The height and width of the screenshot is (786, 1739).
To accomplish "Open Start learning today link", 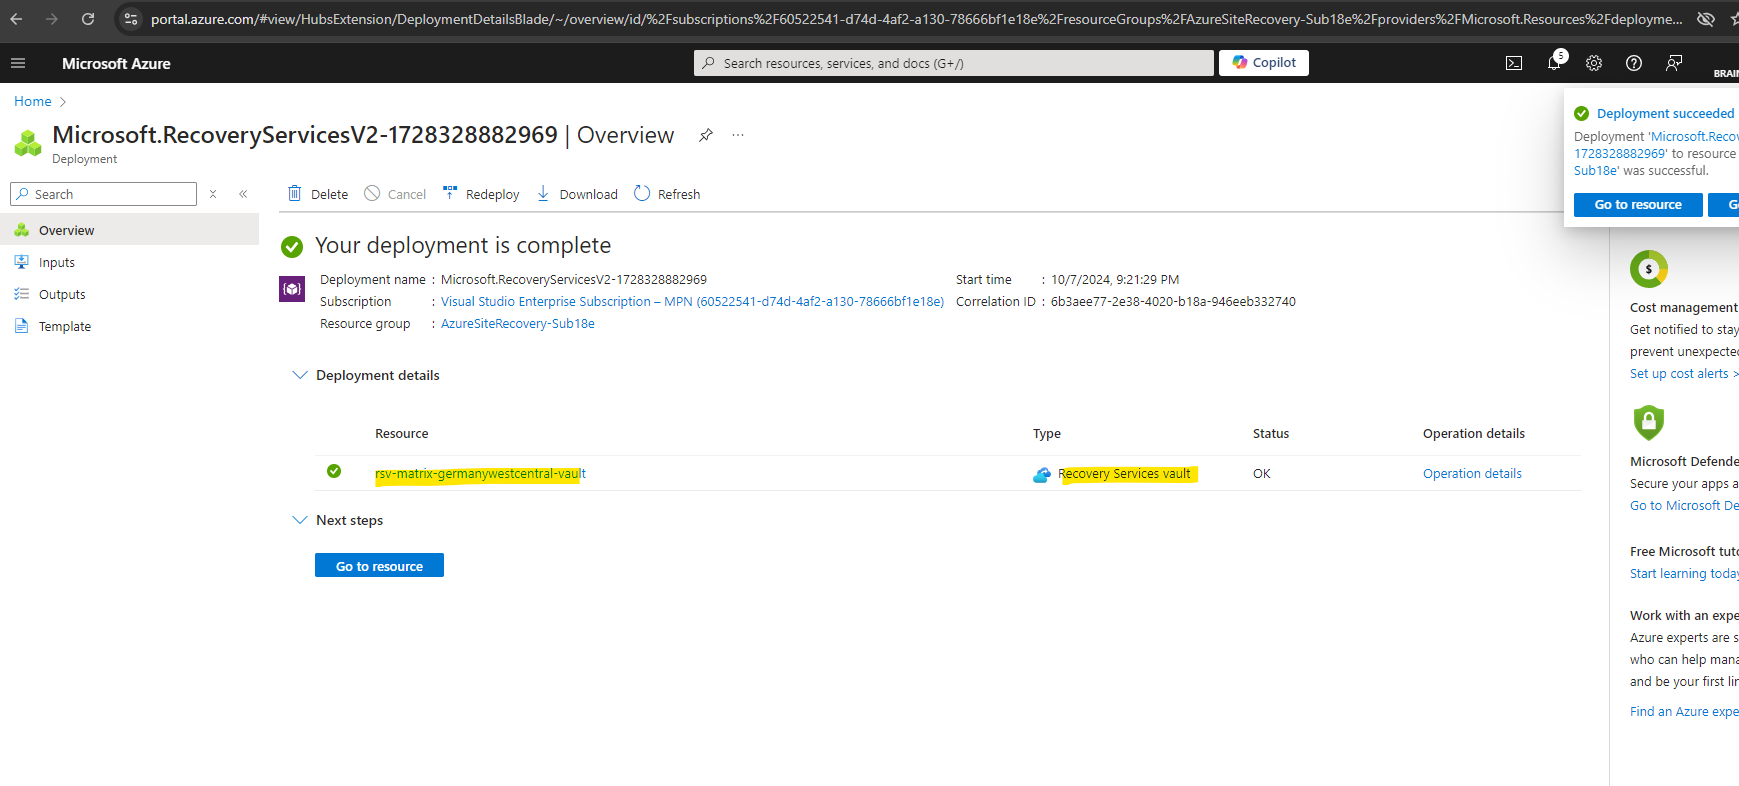I will (x=1684, y=574).
